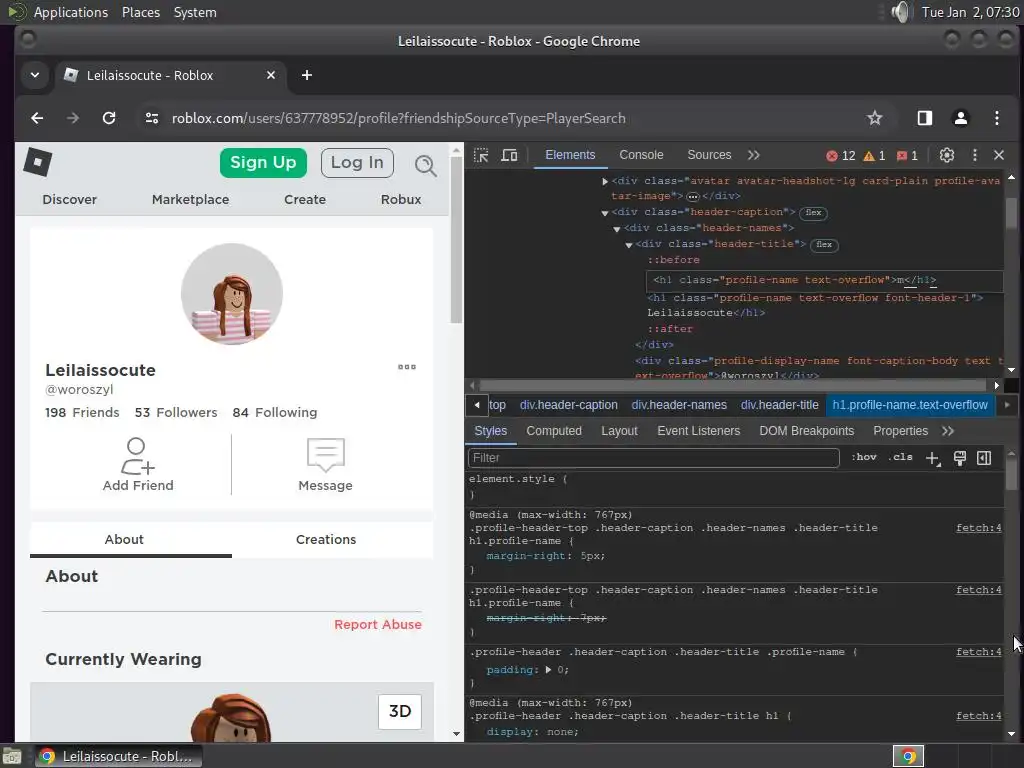Viewport: 1024px width, 768px height.
Task: Click the Log In button
Action: point(357,163)
